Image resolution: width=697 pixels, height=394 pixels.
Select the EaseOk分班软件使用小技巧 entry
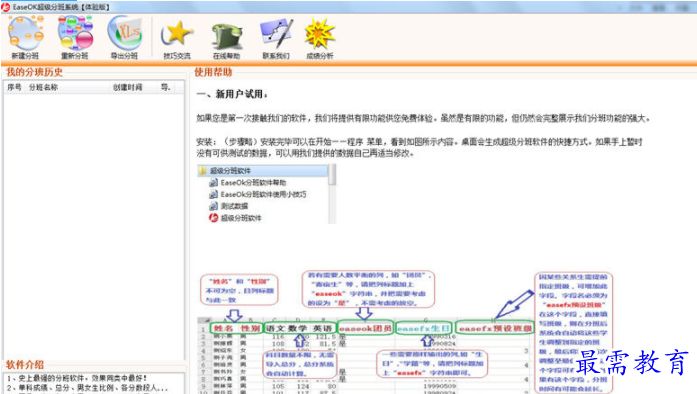click(x=258, y=194)
